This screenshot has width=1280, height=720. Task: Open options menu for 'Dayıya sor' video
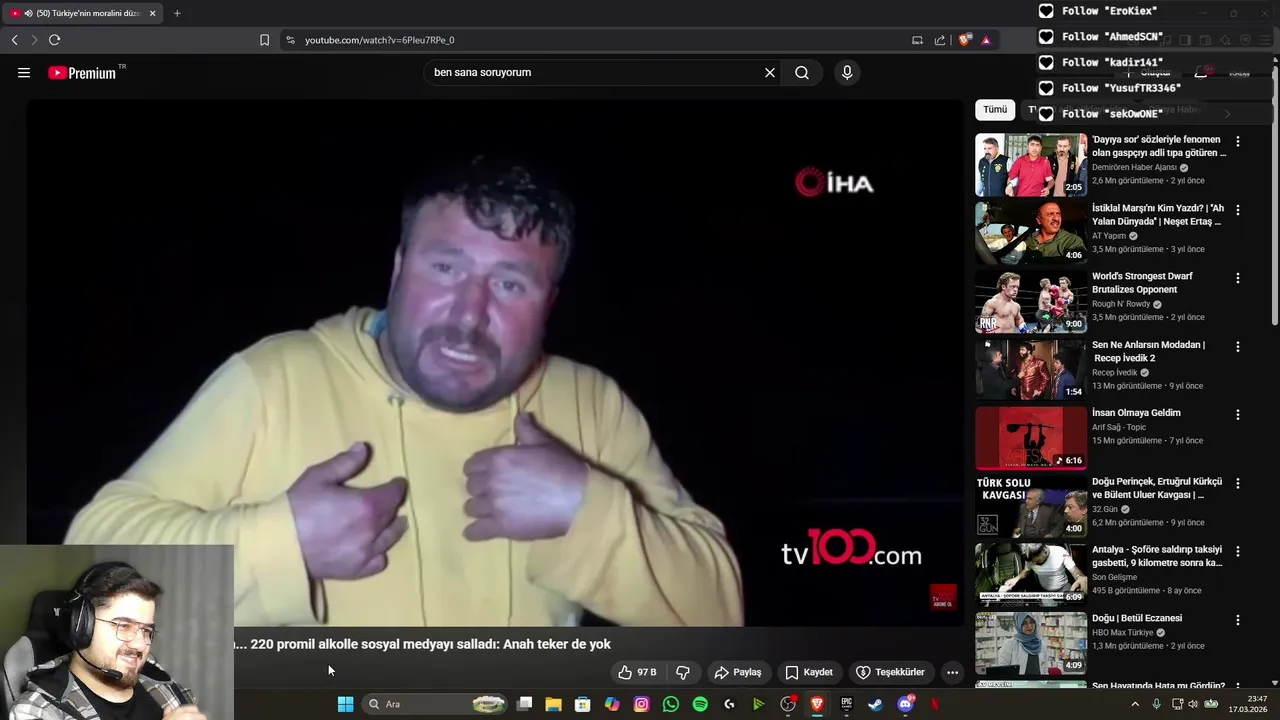[1238, 142]
